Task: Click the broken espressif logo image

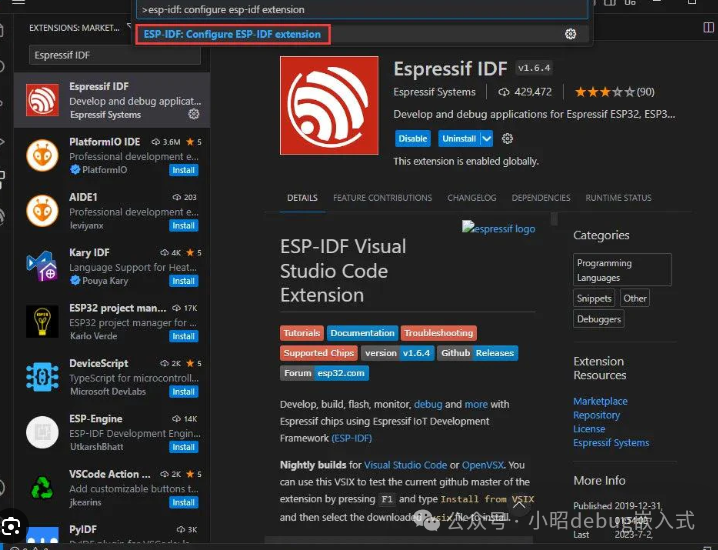Action: pos(499,228)
